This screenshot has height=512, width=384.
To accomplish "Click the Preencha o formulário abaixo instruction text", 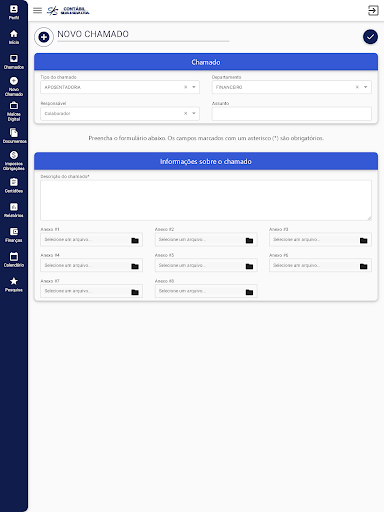I will click(206, 138).
